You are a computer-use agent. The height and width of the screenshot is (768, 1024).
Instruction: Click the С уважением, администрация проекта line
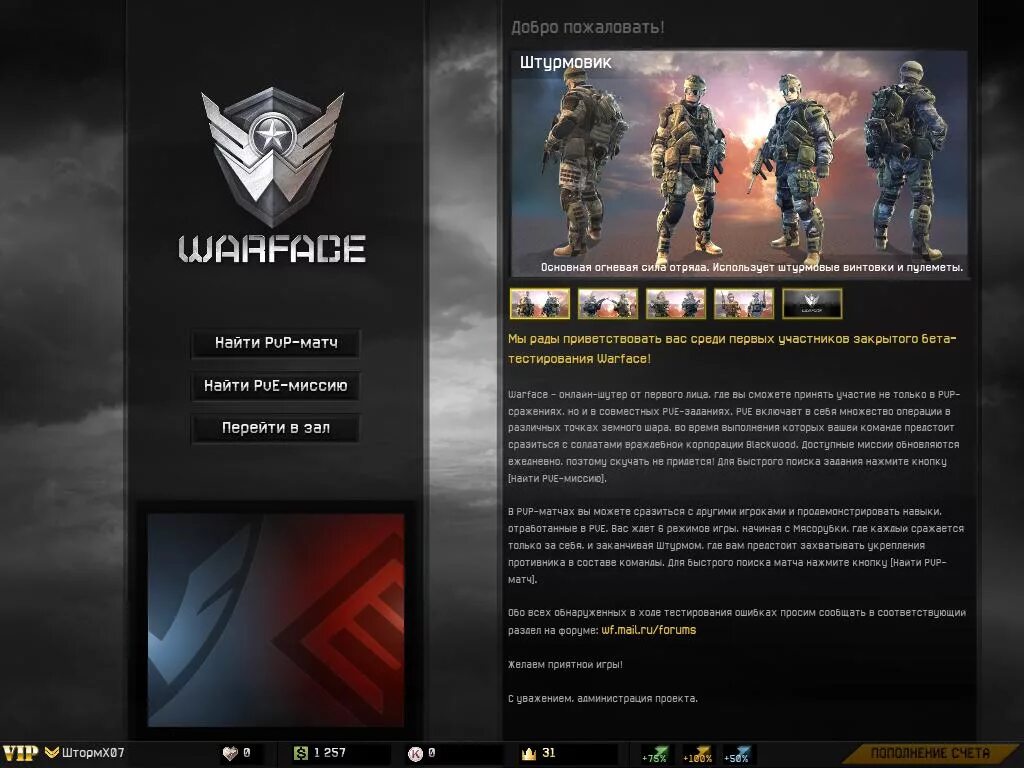point(603,699)
